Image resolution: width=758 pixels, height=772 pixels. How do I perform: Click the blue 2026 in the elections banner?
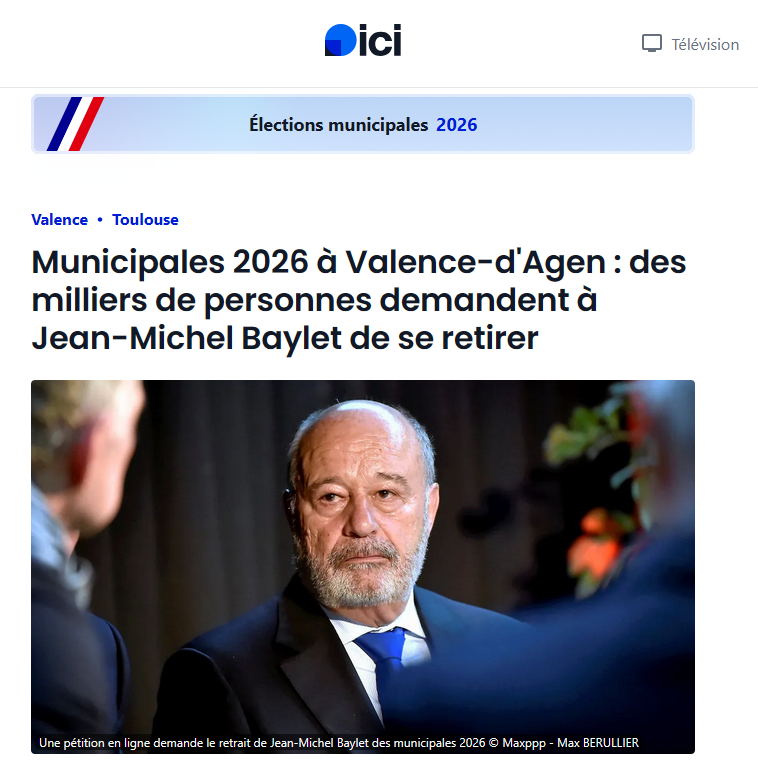pyautogui.click(x=457, y=125)
